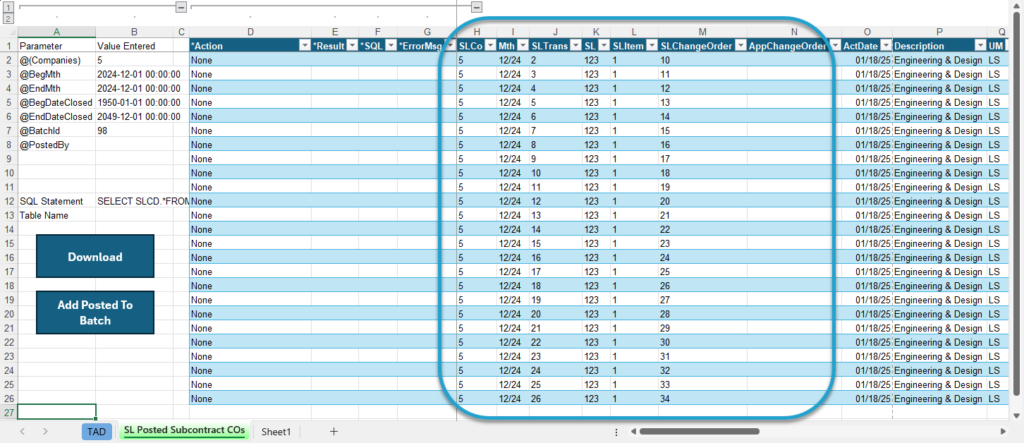Click the @(Companies) parameter cell

click(x=57, y=60)
